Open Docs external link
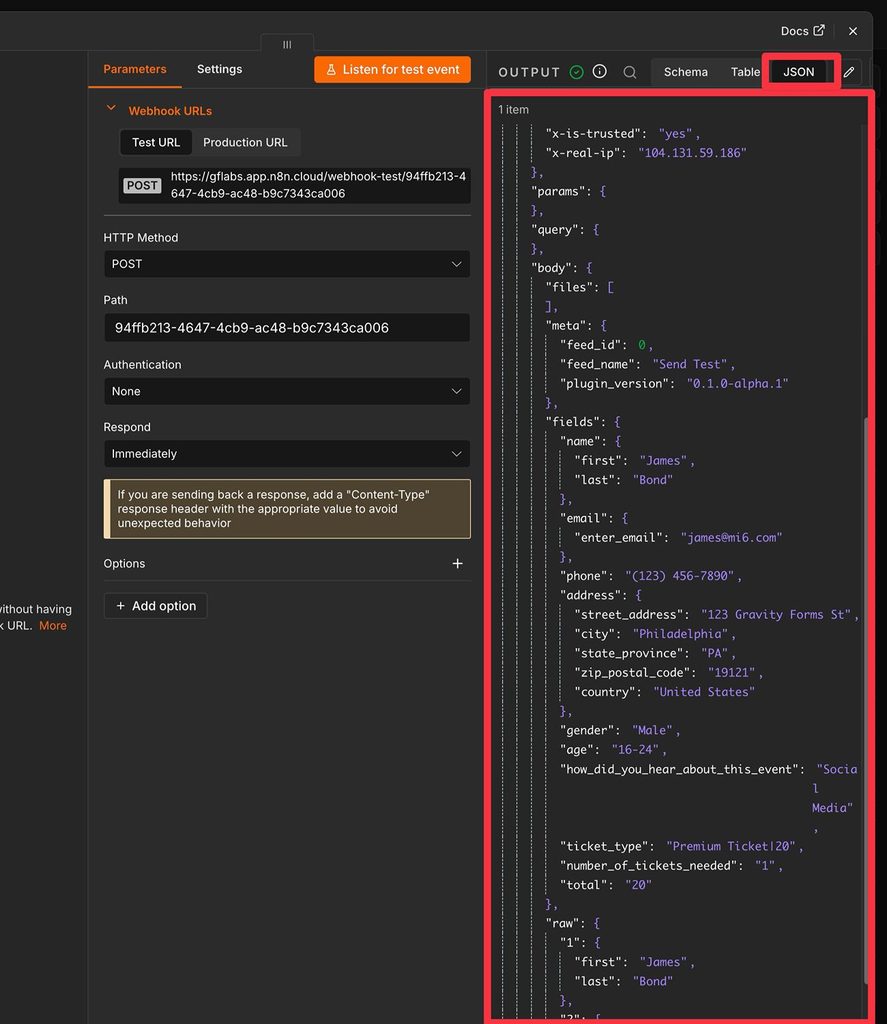 click(x=802, y=31)
